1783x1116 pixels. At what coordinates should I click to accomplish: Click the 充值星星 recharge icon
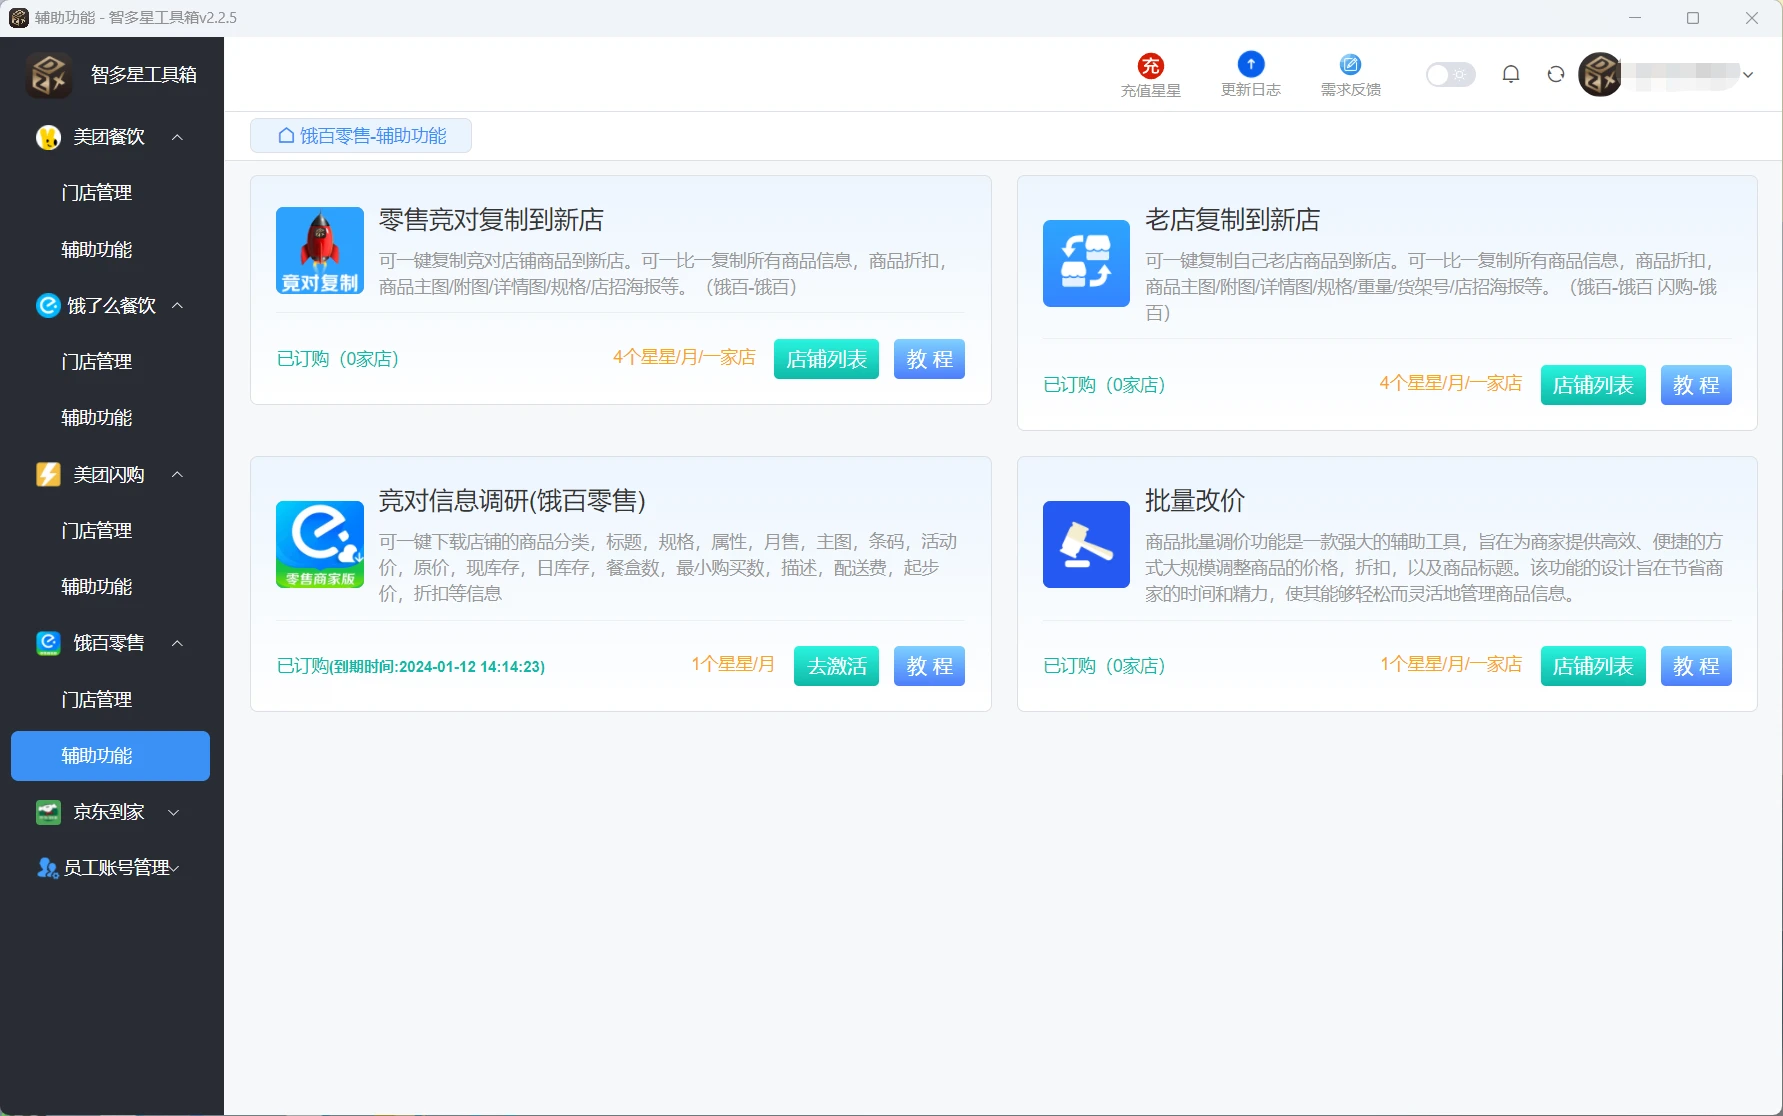tap(1151, 65)
